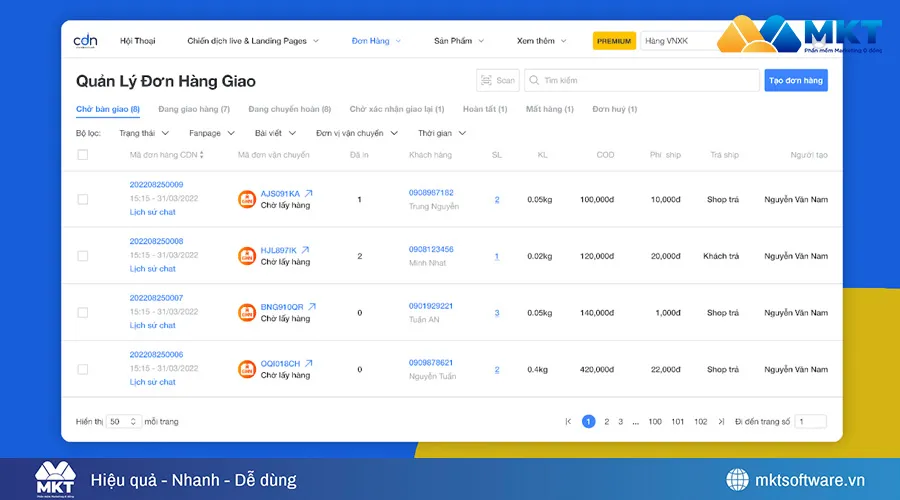Click the Đi đến trang số field
900x500 pixels.
(x=810, y=421)
